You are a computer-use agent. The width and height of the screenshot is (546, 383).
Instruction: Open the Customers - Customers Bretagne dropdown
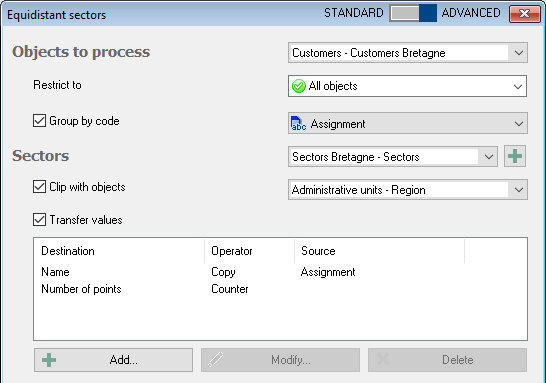408,53
